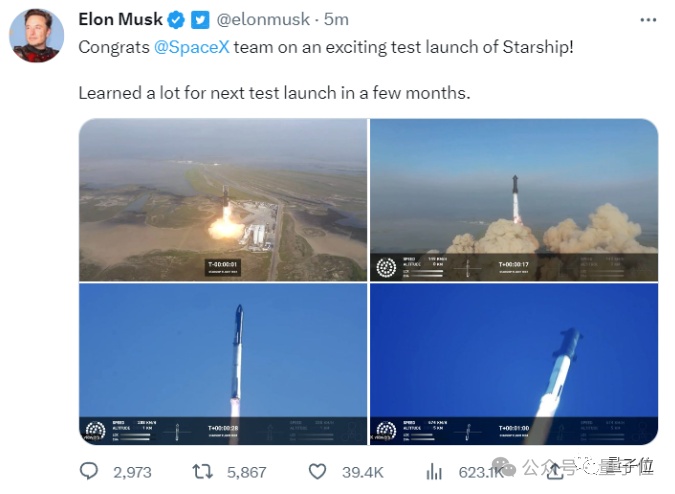Click the Twitter bird affiliate badge
Screen dimensions: 675x494
(x=200, y=20)
